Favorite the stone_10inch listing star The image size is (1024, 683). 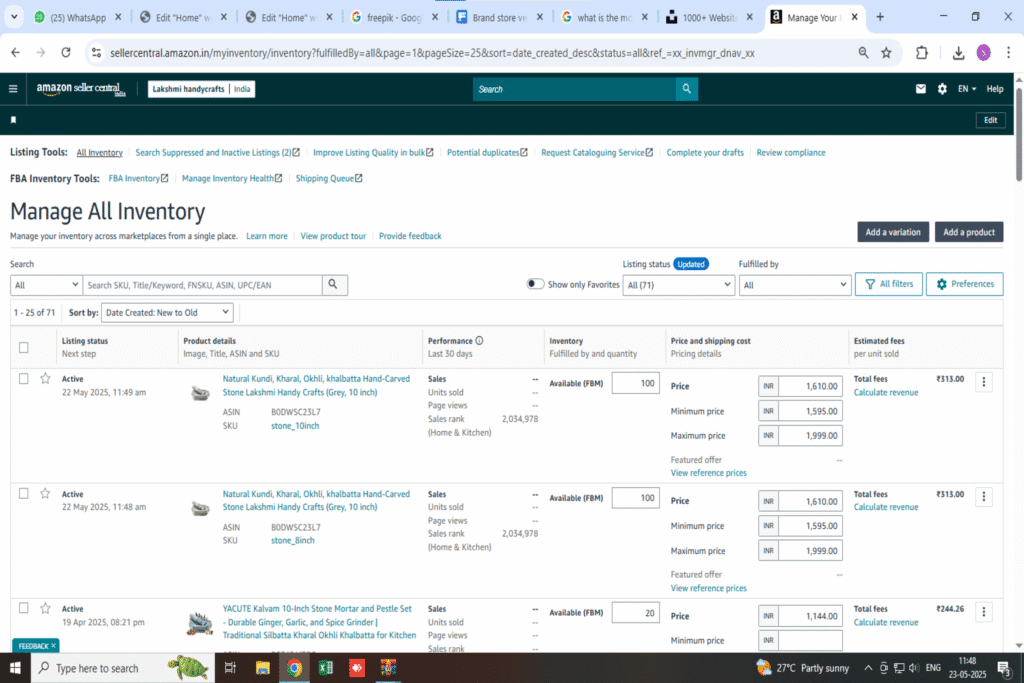(45, 379)
